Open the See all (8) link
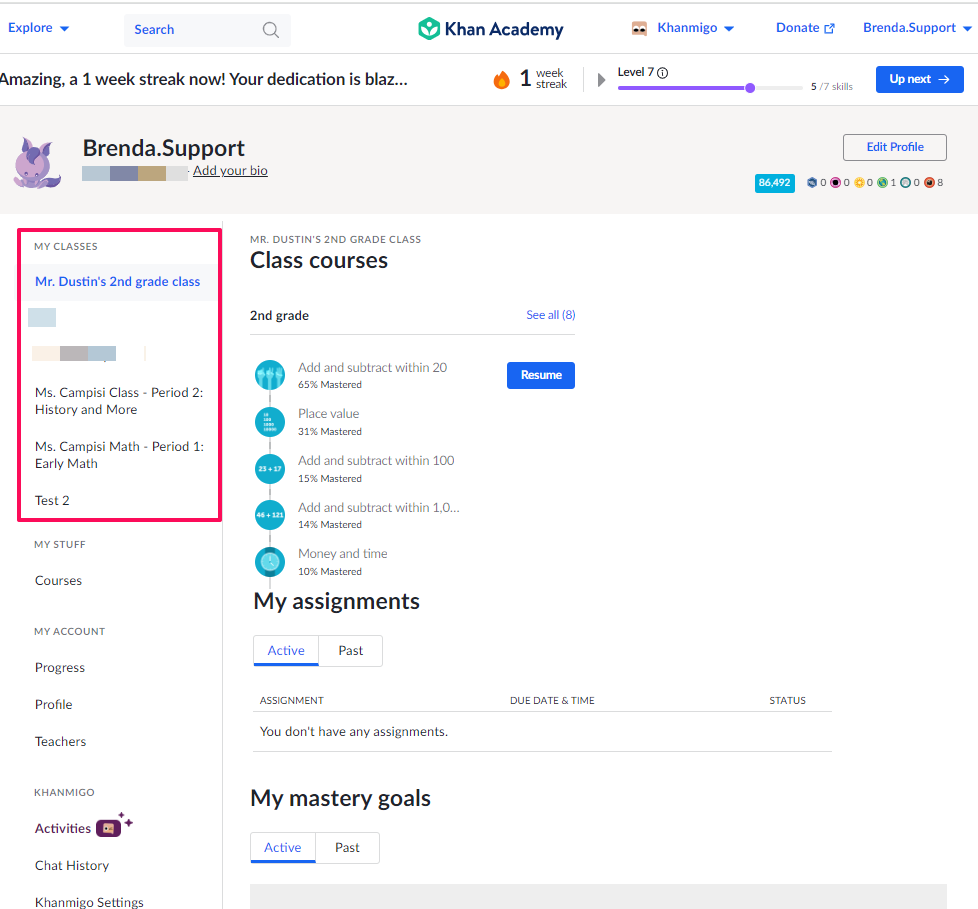Screen dimensions: 978x909 tap(550, 315)
